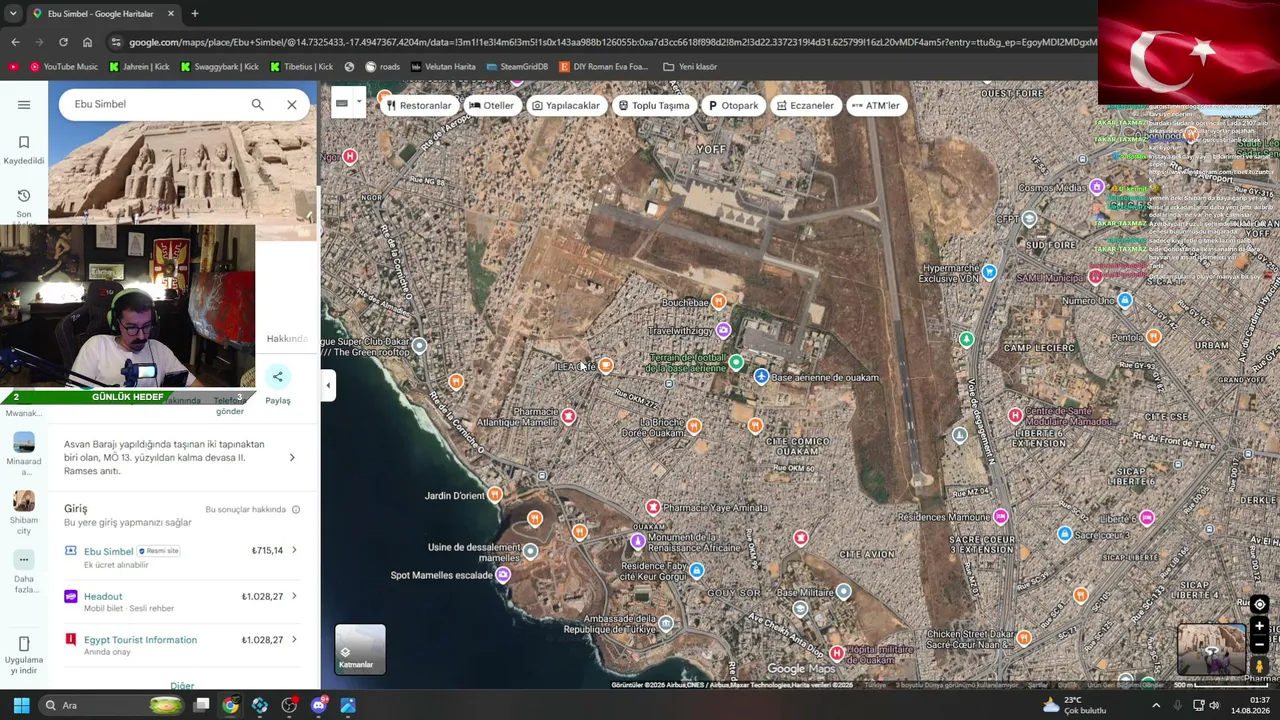Viewport: 1280px width, 720px height.
Task: Click the Paylaş share icon
Action: pyautogui.click(x=278, y=376)
